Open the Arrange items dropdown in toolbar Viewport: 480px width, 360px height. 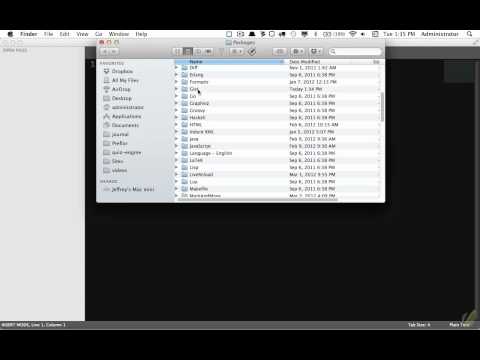pyautogui.click(x=237, y=52)
